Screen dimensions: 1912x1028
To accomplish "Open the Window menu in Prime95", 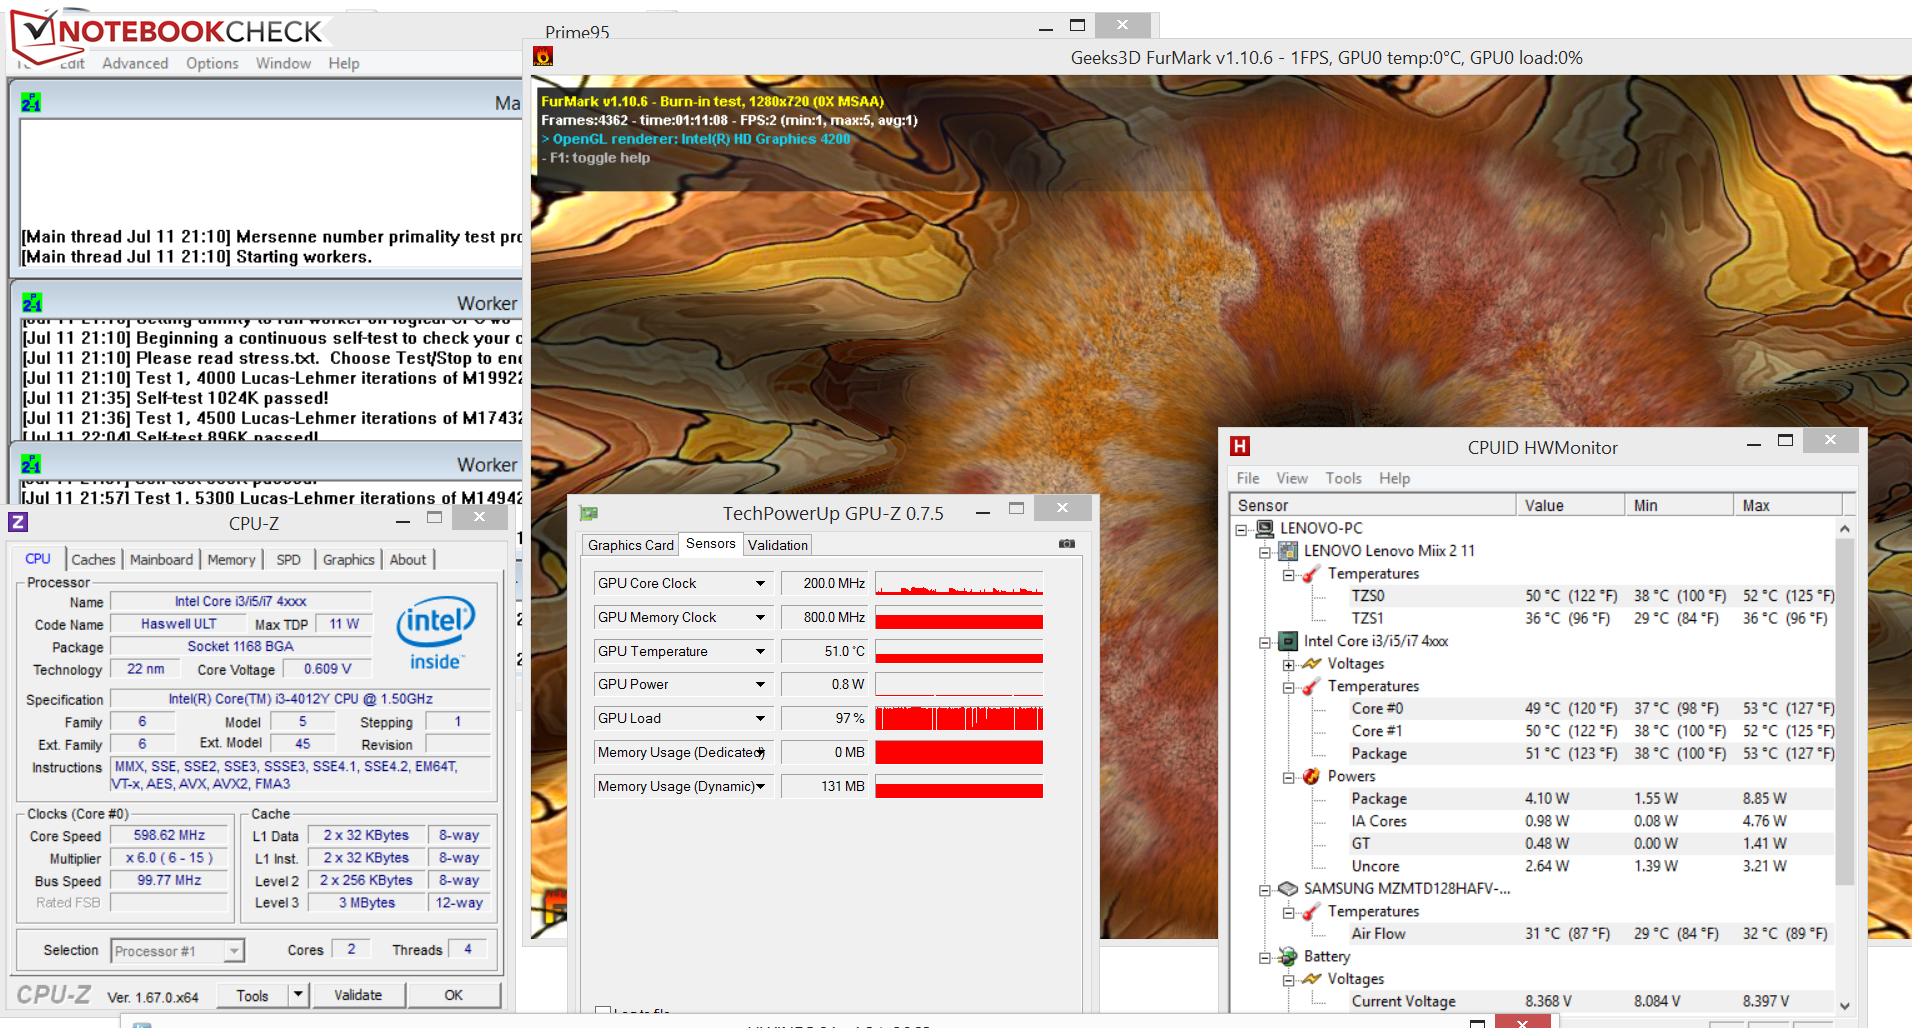I will click(283, 63).
